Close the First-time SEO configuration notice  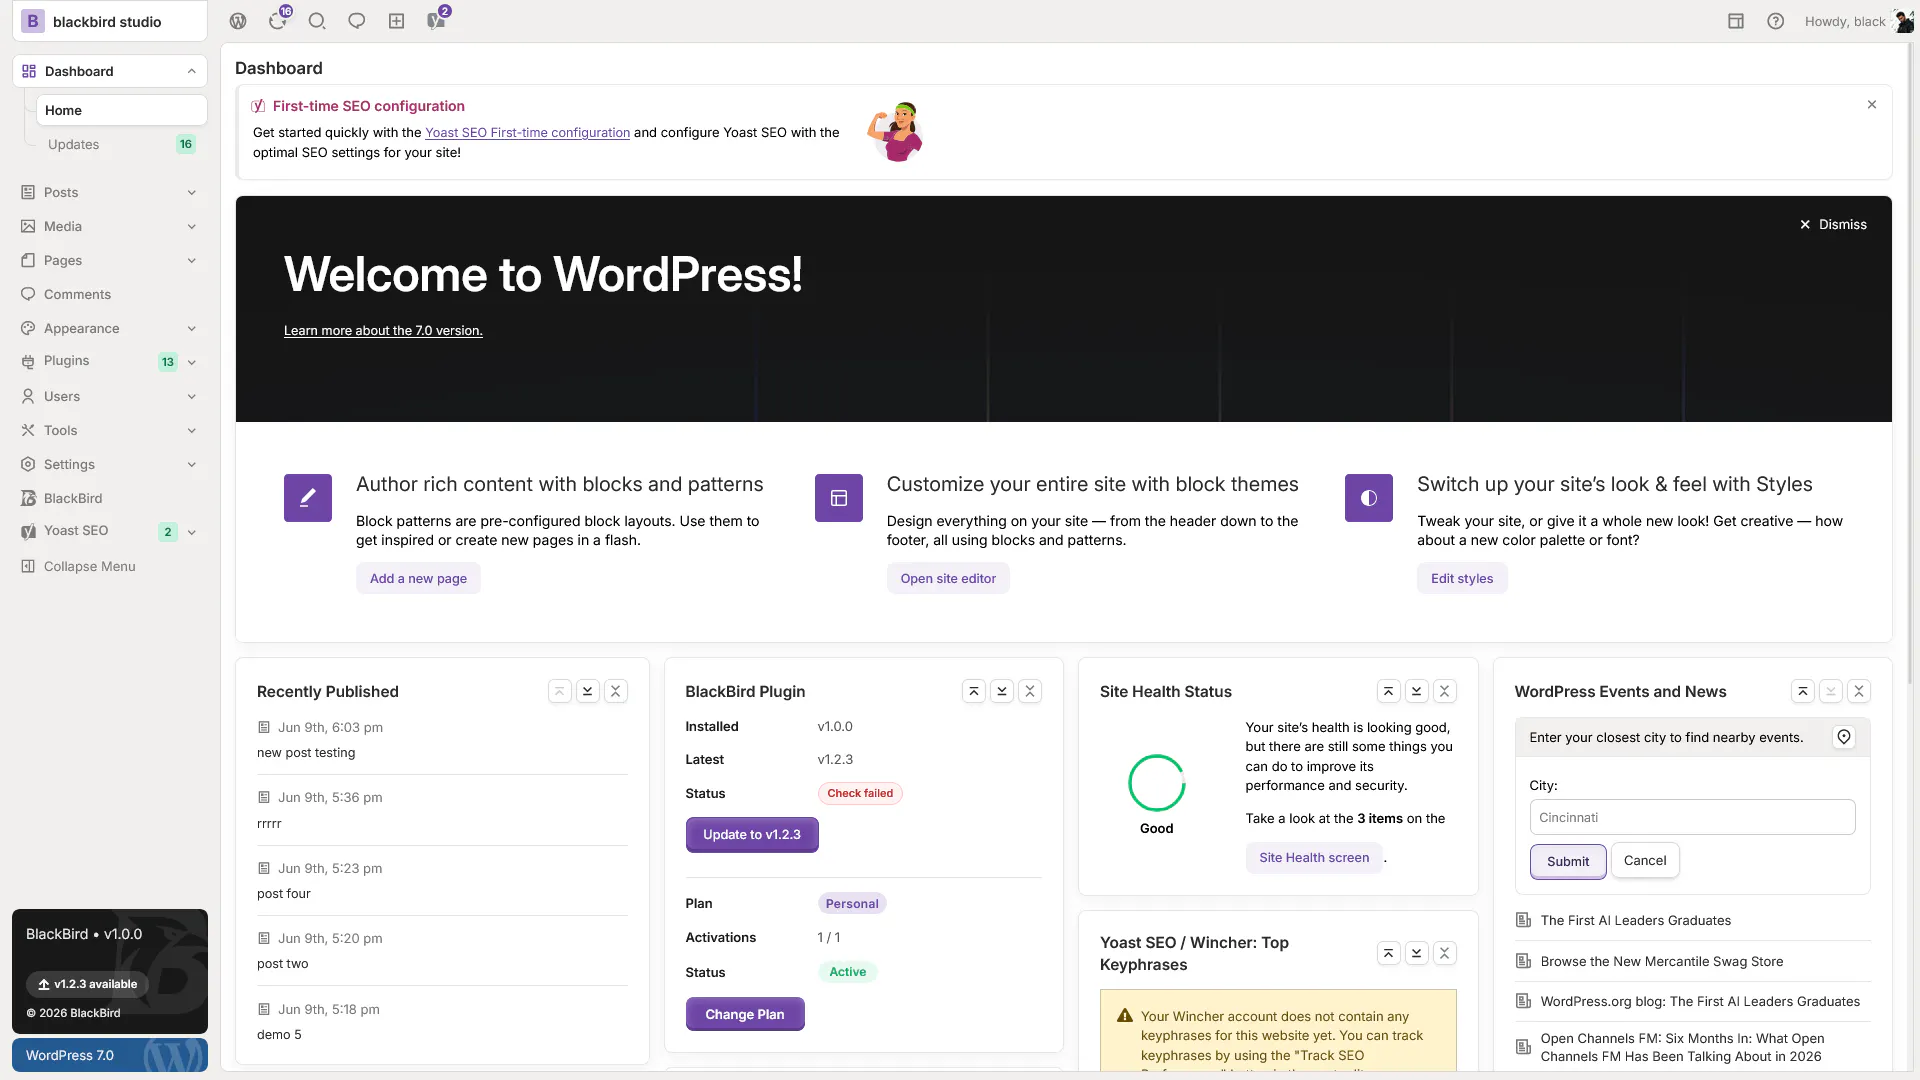click(1872, 105)
